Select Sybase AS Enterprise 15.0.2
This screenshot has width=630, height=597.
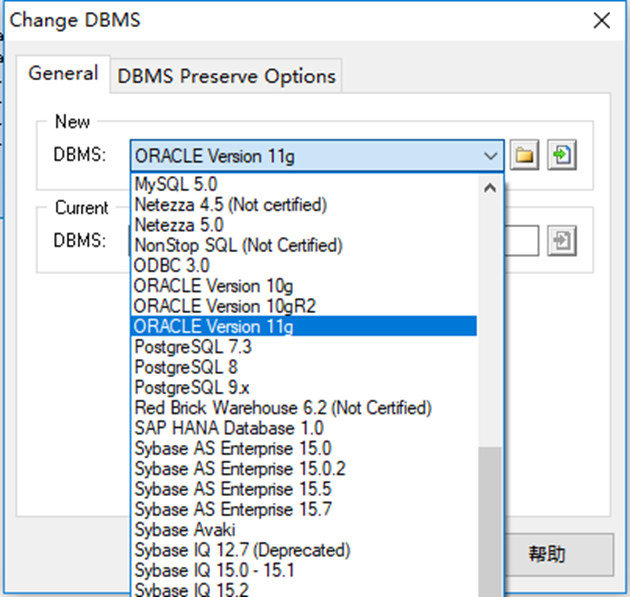304,468
